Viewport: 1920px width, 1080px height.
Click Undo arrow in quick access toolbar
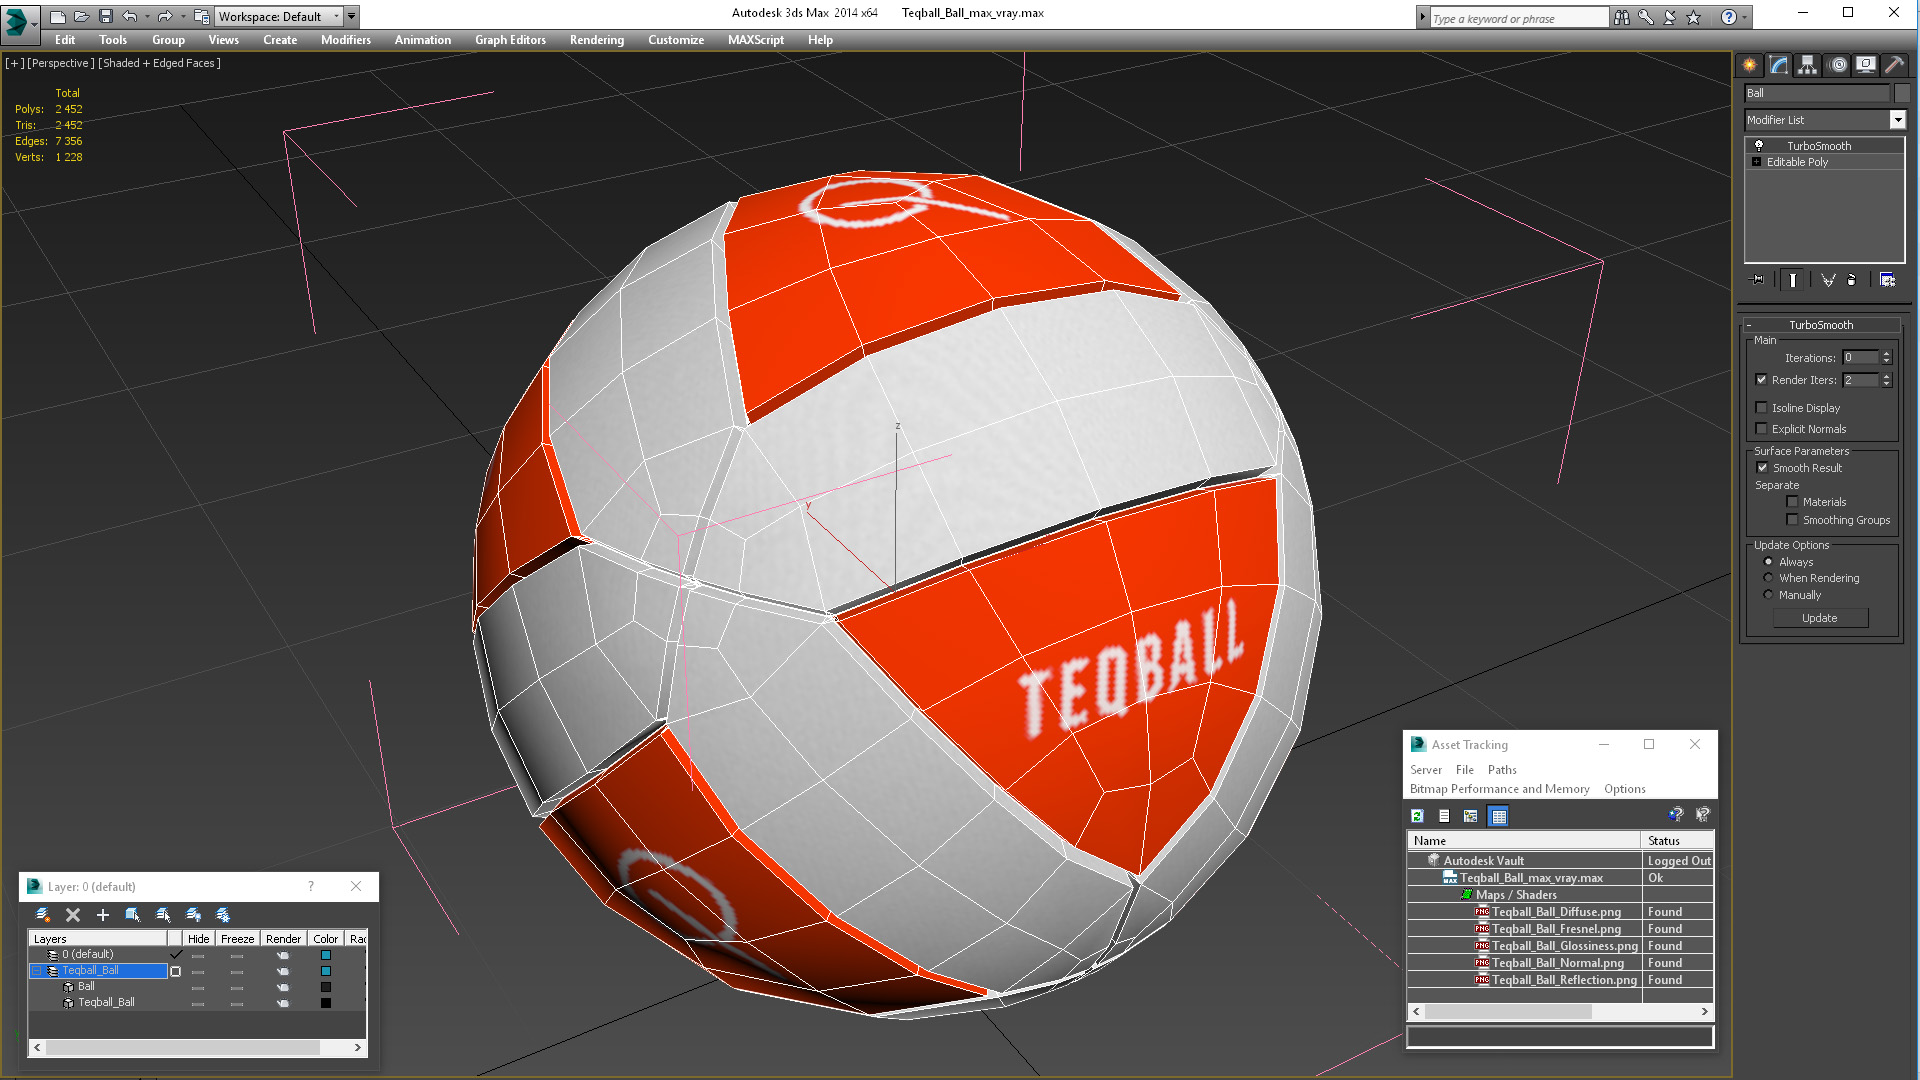click(x=129, y=16)
